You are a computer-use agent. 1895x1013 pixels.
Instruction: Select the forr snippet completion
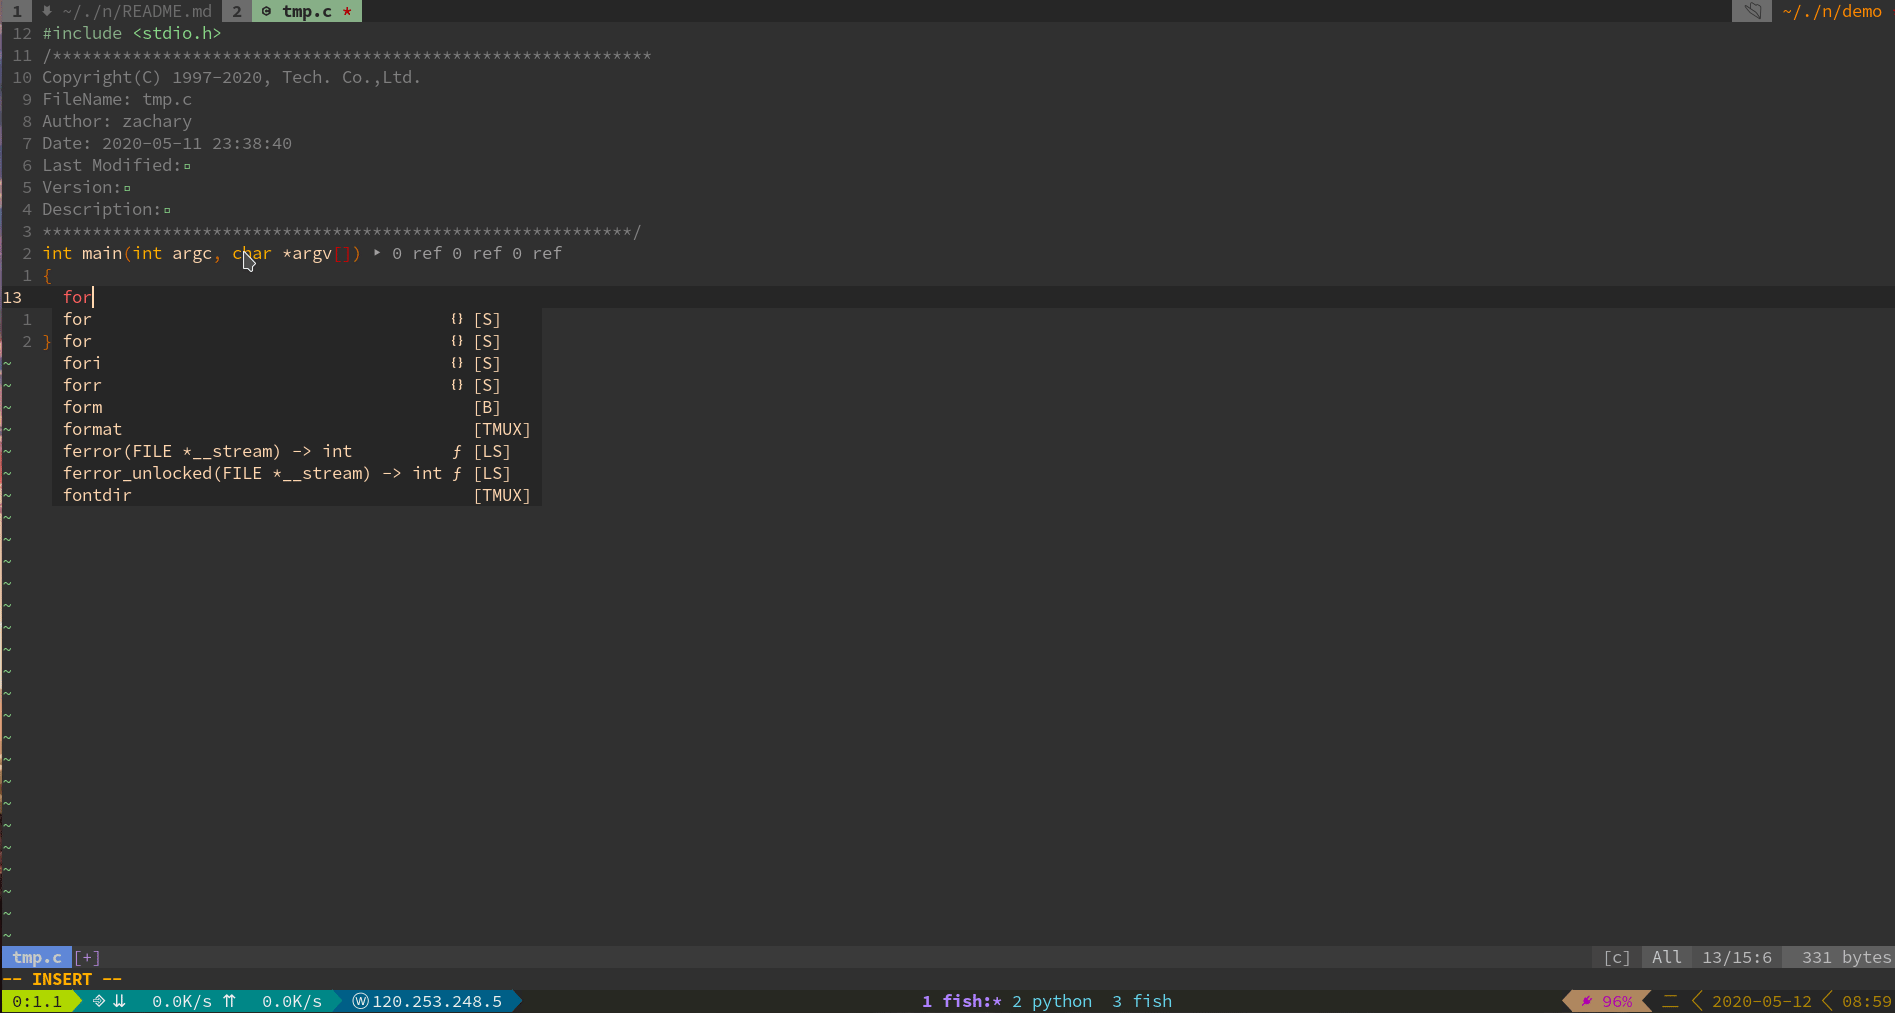[x=296, y=385]
